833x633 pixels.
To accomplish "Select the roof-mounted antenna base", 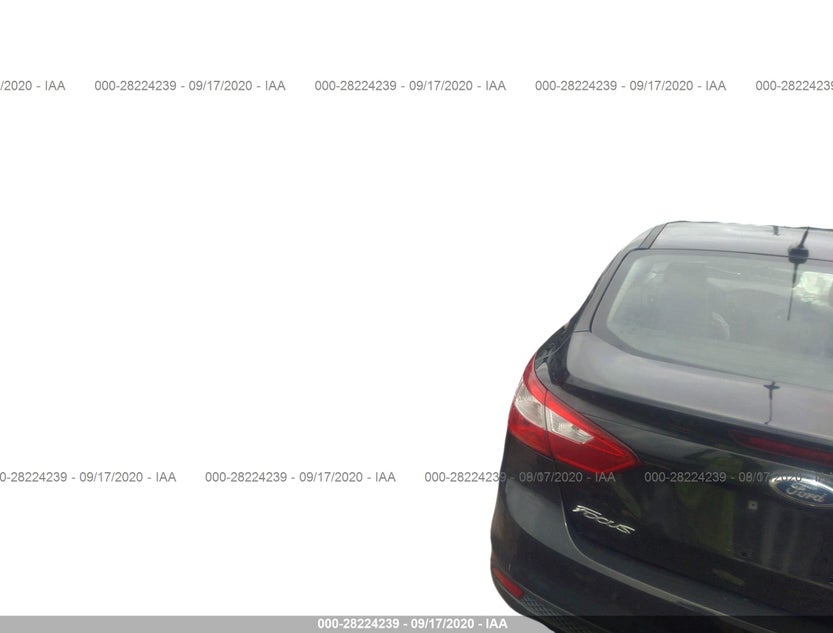I will (798, 255).
